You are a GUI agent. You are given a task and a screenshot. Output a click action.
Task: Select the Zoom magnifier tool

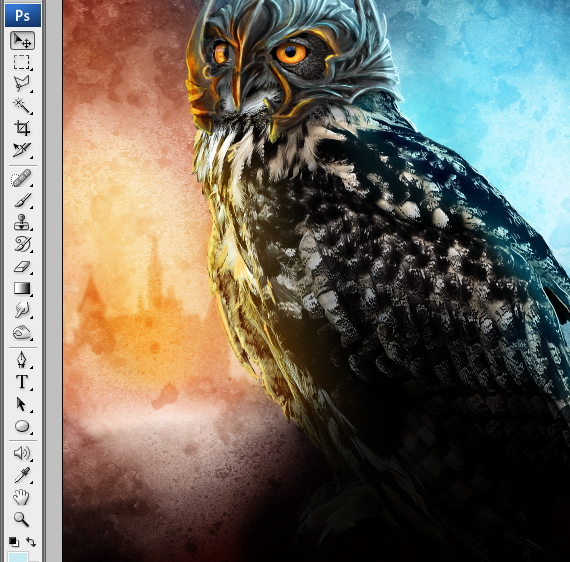[21, 519]
